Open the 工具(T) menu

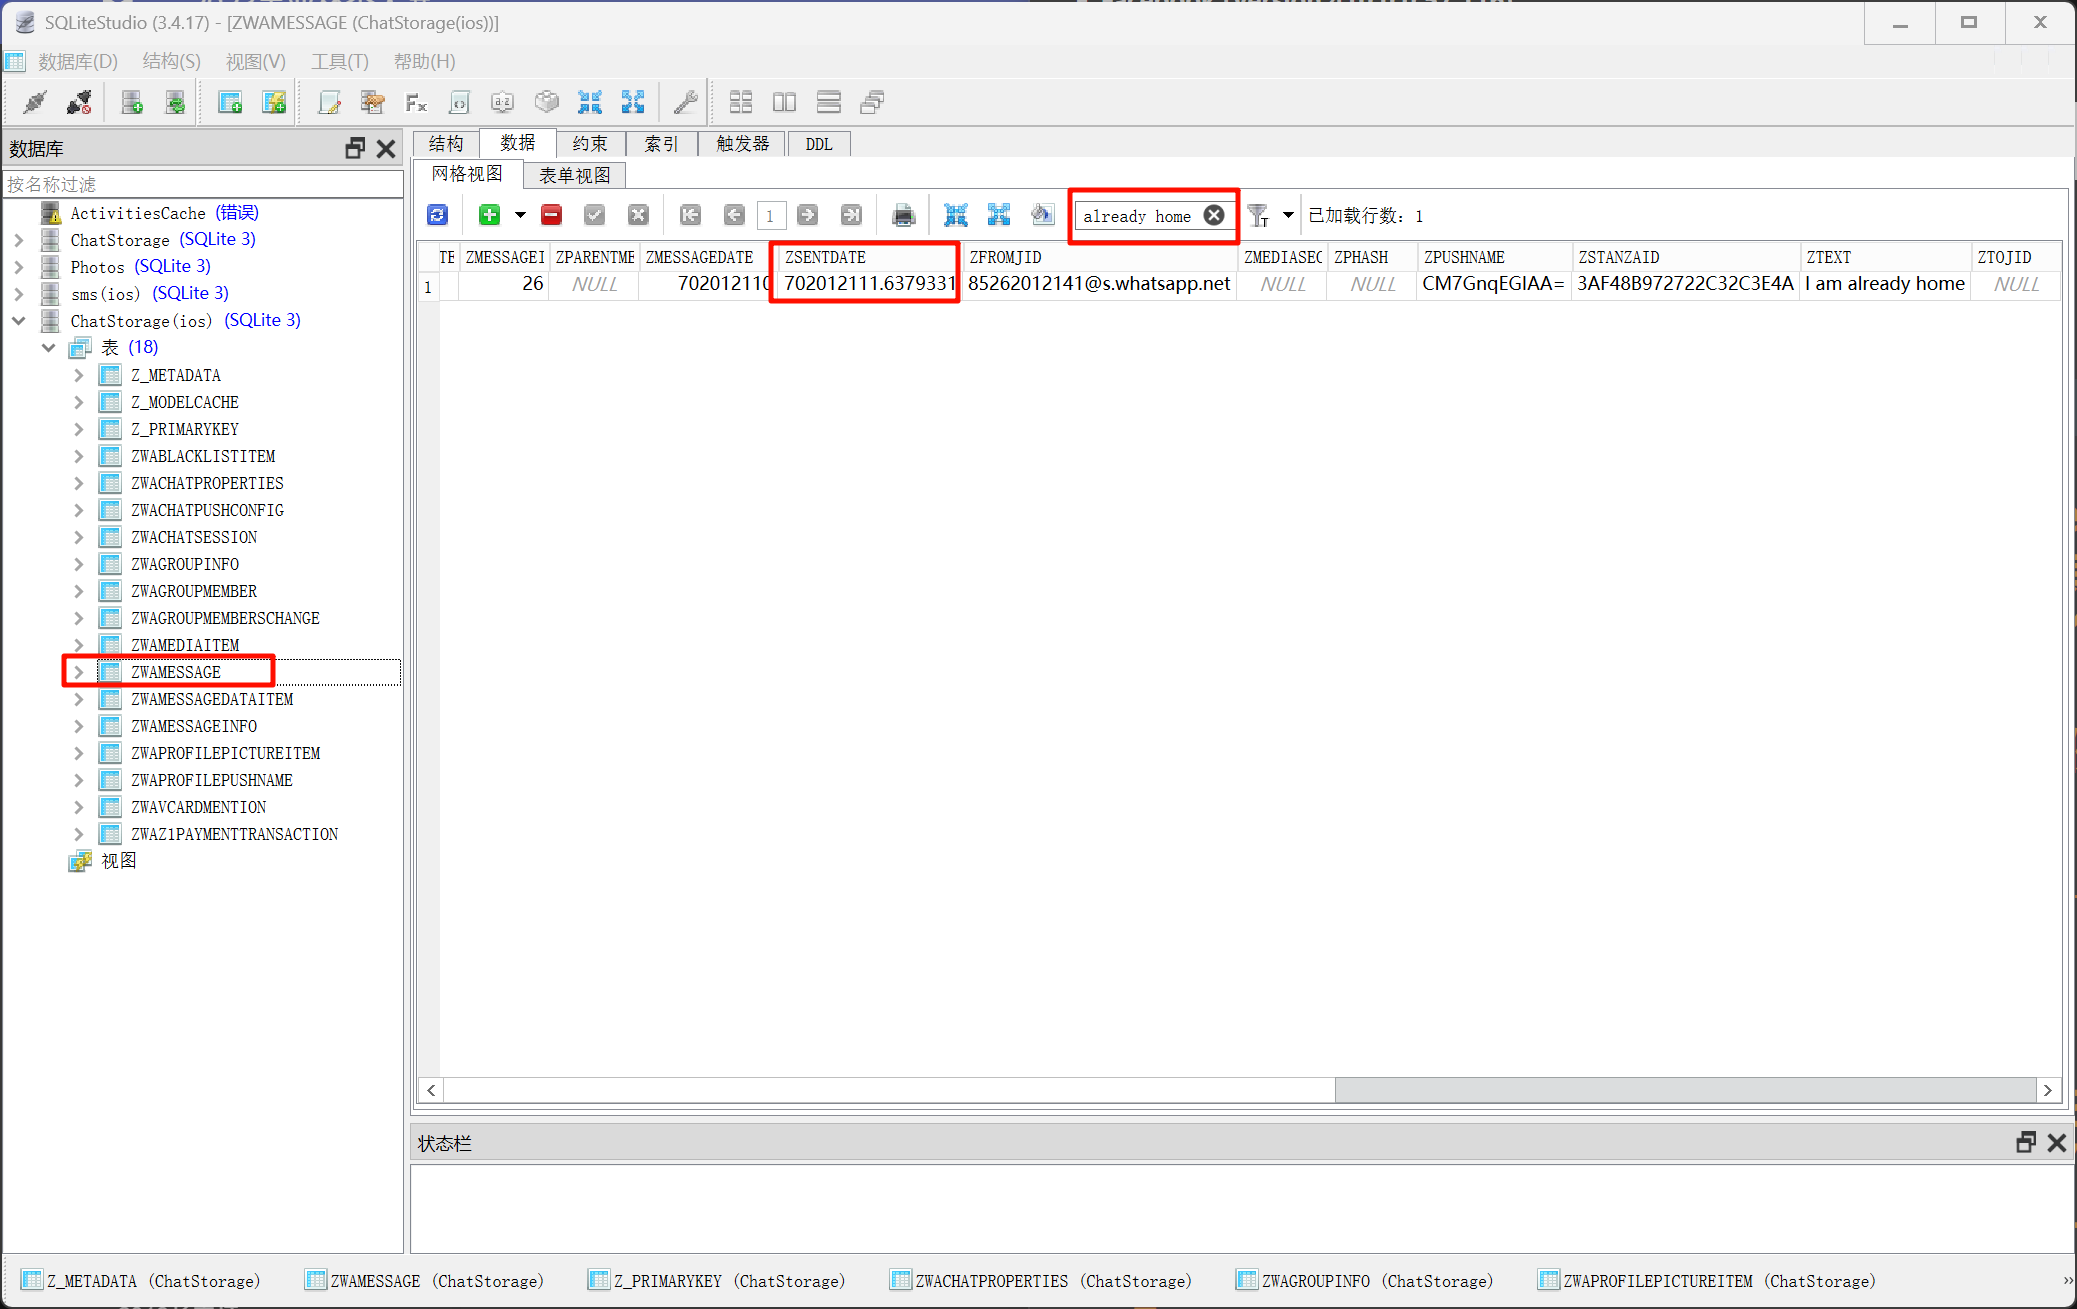339,62
